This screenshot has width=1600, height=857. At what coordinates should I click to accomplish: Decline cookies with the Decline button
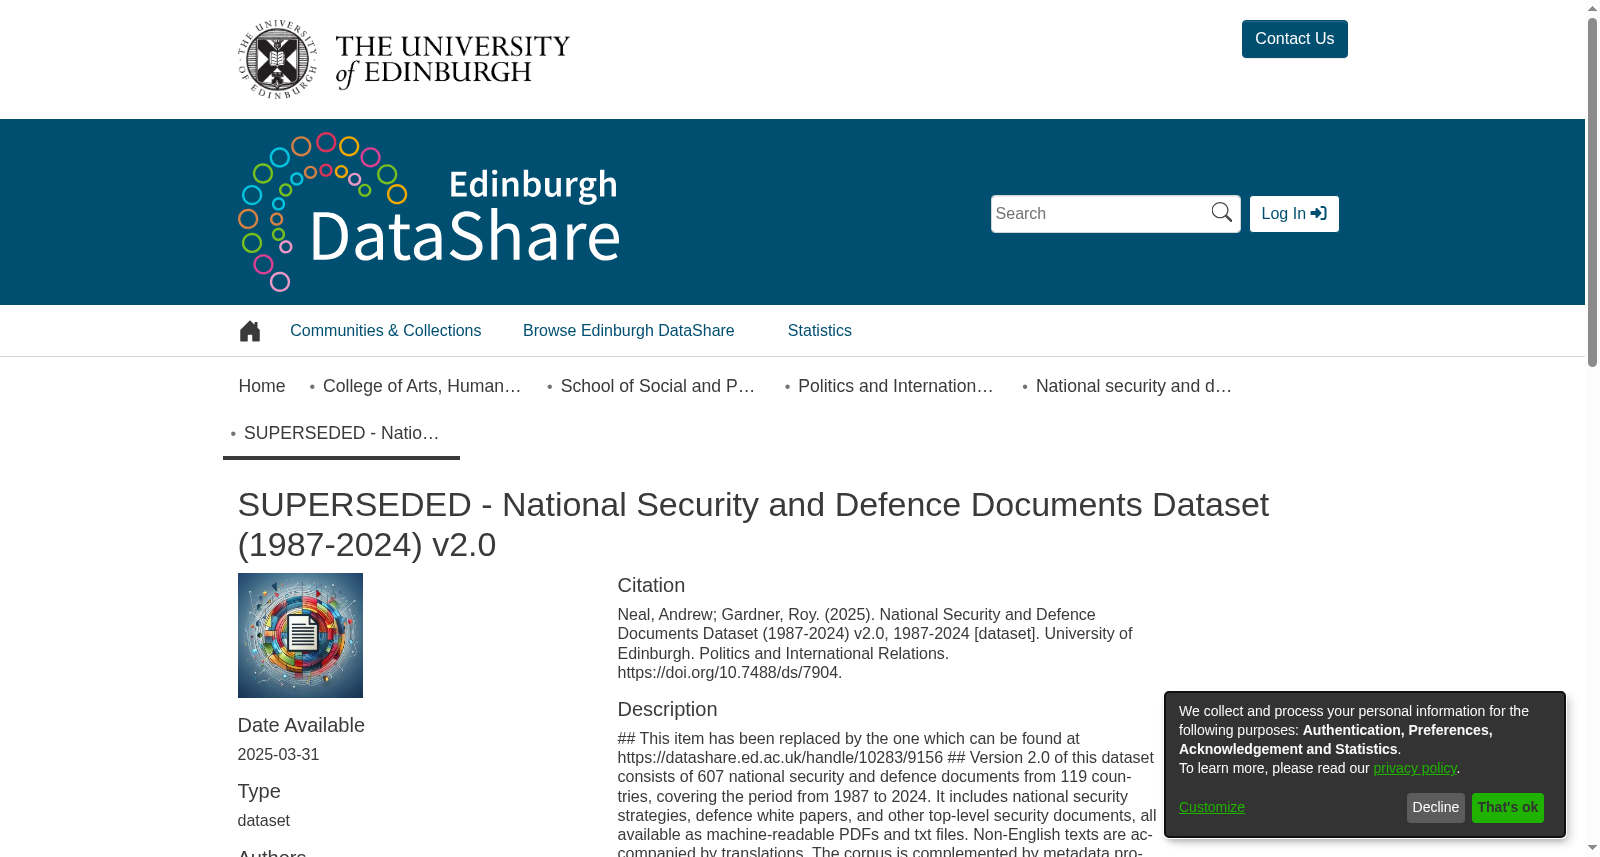(1435, 808)
